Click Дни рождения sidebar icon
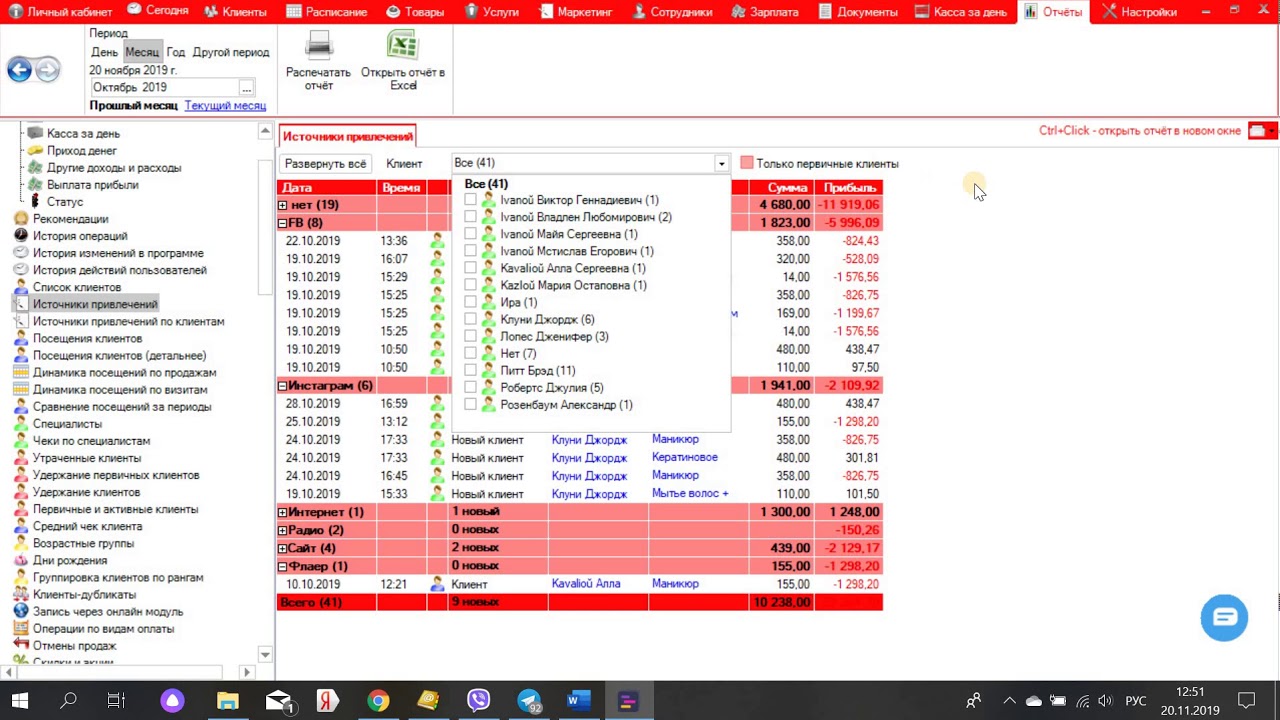 [x=21, y=561]
